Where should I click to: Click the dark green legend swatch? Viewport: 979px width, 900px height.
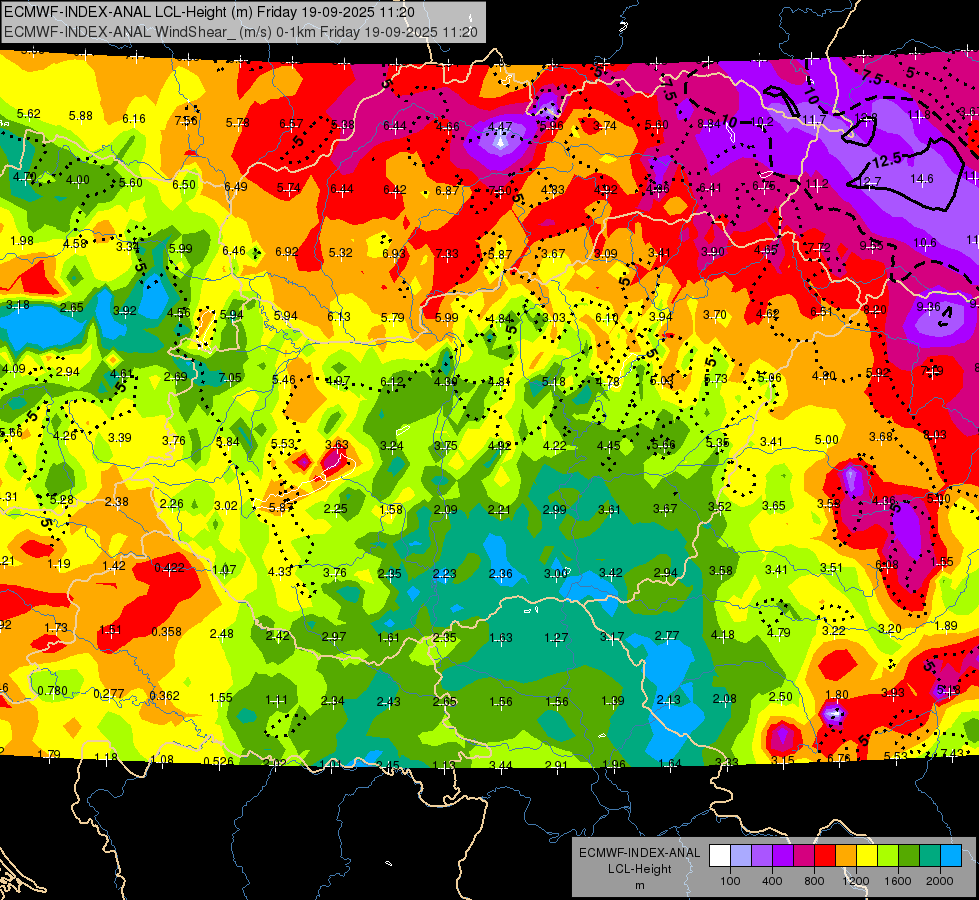pos(908,855)
